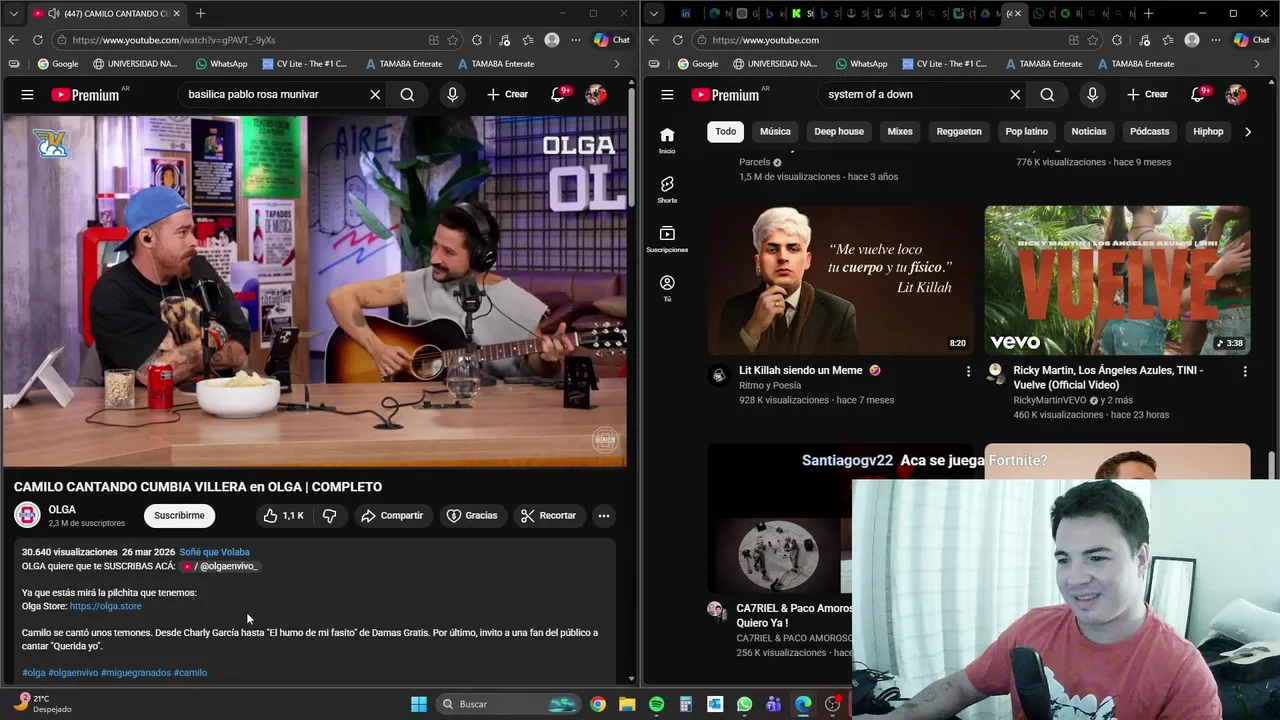The height and width of the screenshot is (720, 1280).
Task: Open YouTube guide menu in right window
Action: point(667,94)
